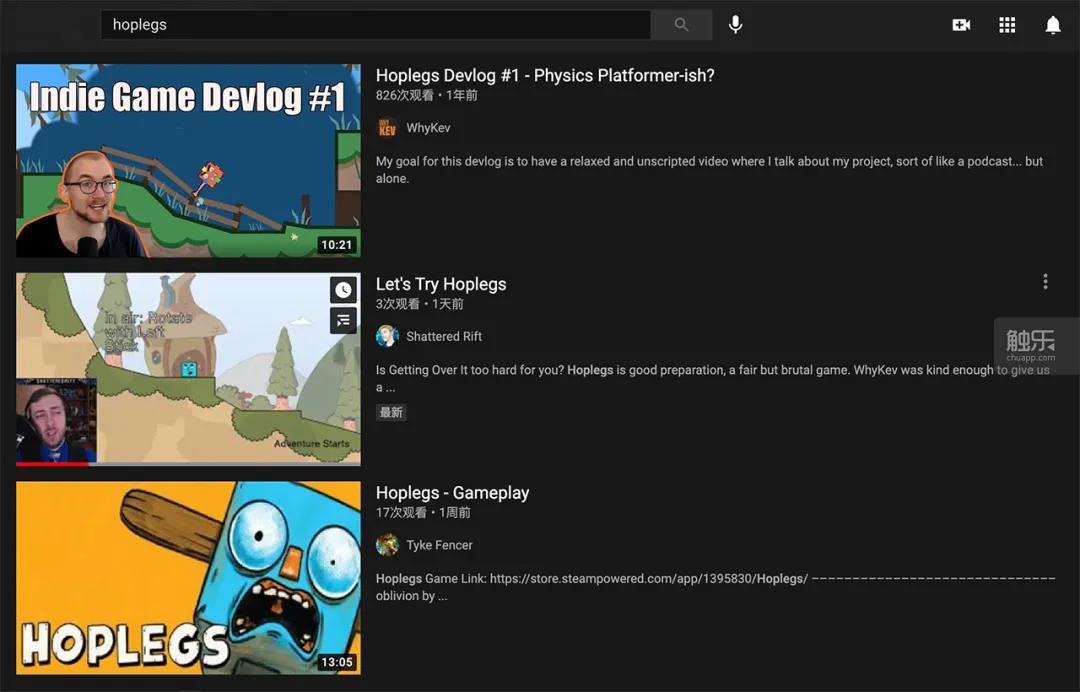Open Let's Try Hoplegs video title
The height and width of the screenshot is (692, 1080).
click(x=441, y=284)
